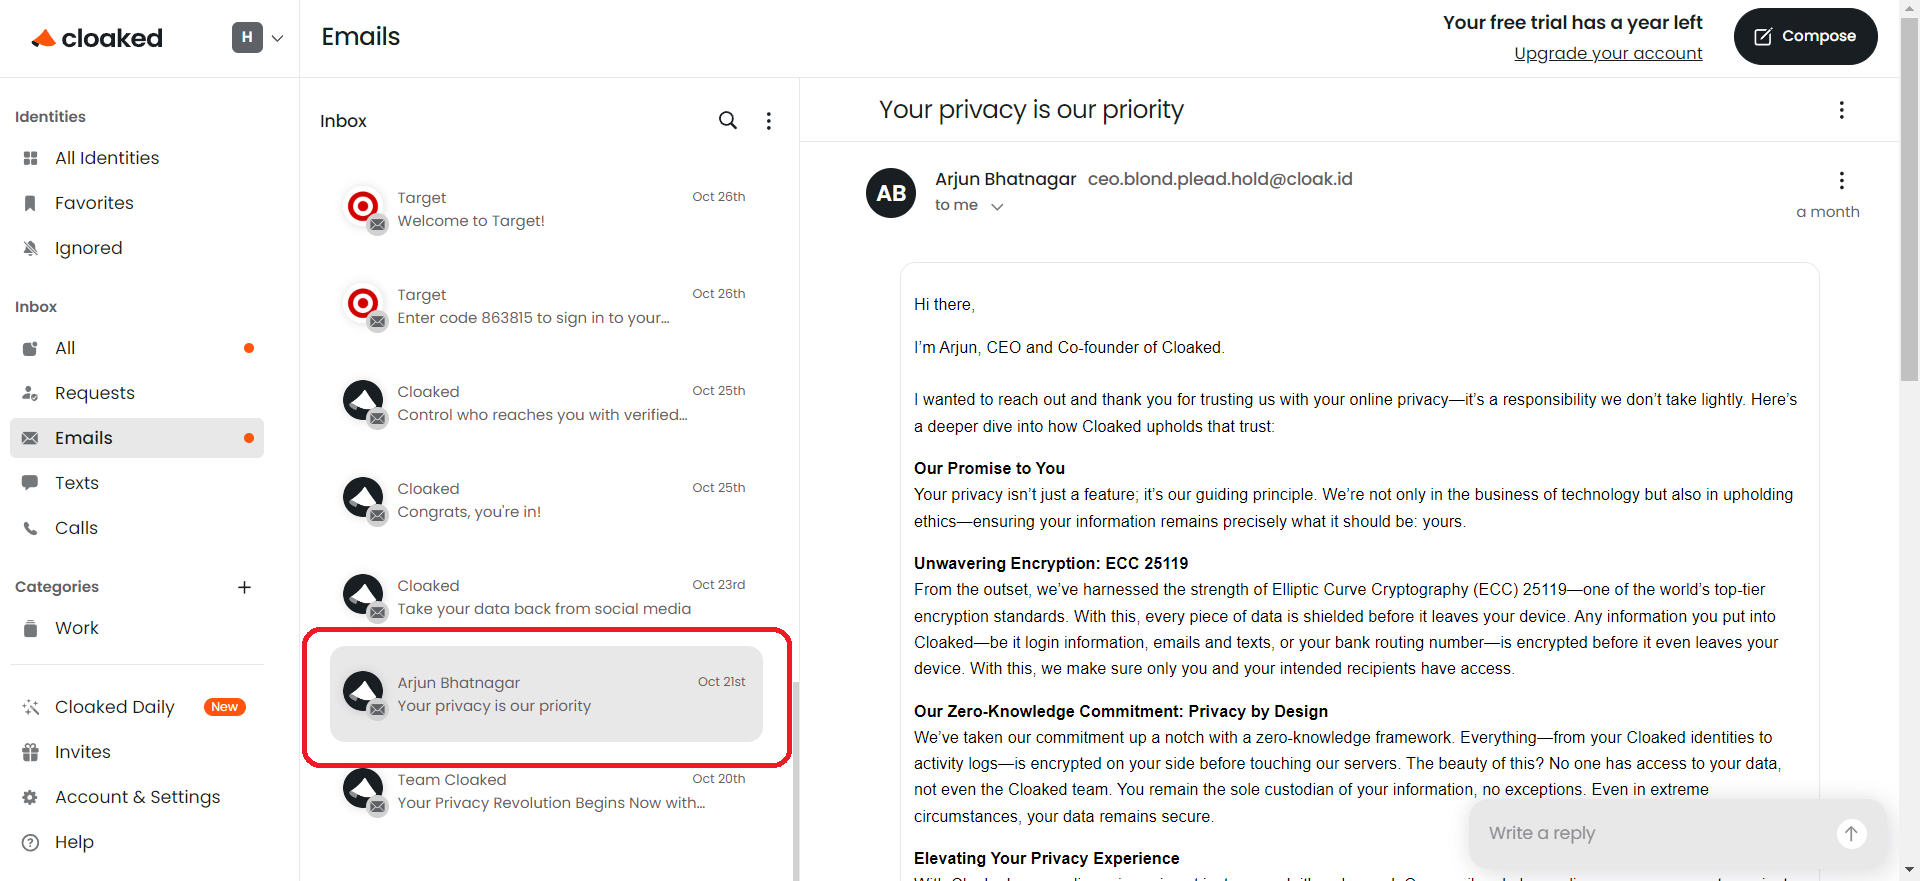Open the Favorites identities view

(x=94, y=203)
